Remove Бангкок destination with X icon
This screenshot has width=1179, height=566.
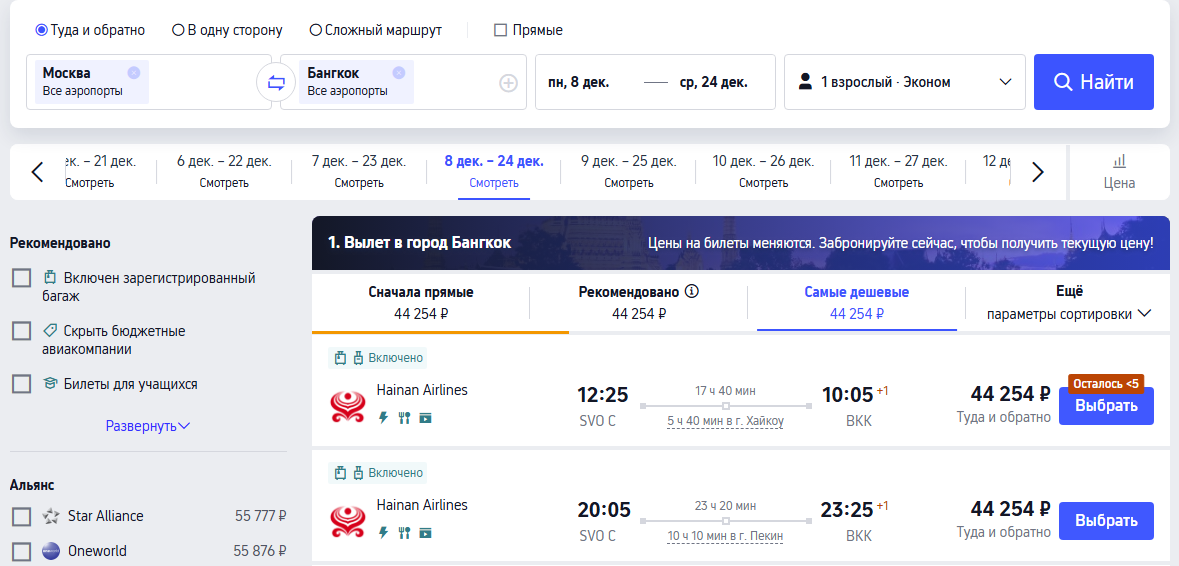click(399, 73)
